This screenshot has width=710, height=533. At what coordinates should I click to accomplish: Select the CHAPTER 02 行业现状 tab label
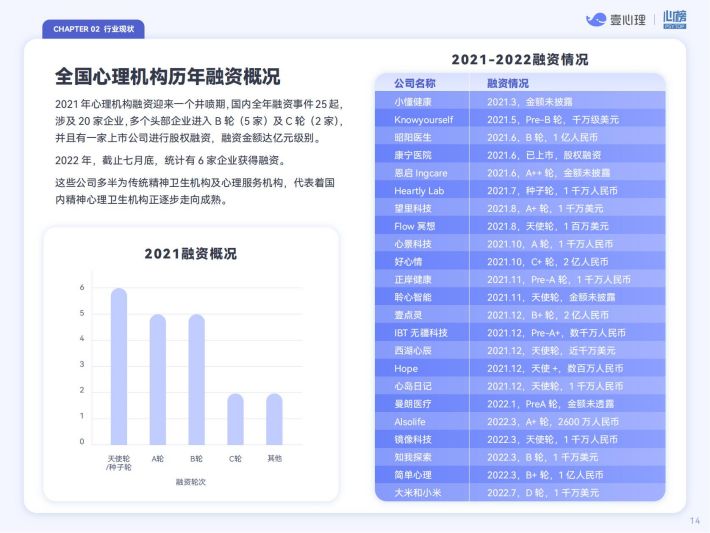coord(93,29)
